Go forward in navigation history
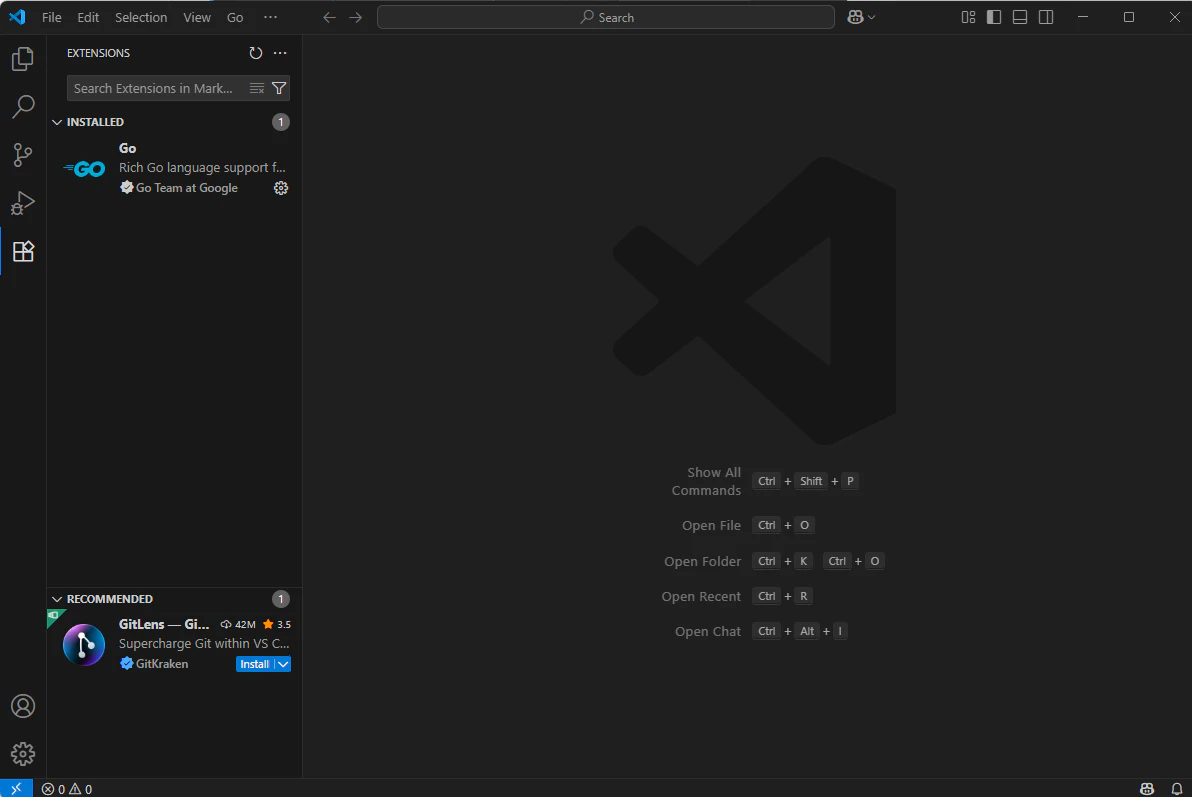The height and width of the screenshot is (797, 1192). [356, 17]
